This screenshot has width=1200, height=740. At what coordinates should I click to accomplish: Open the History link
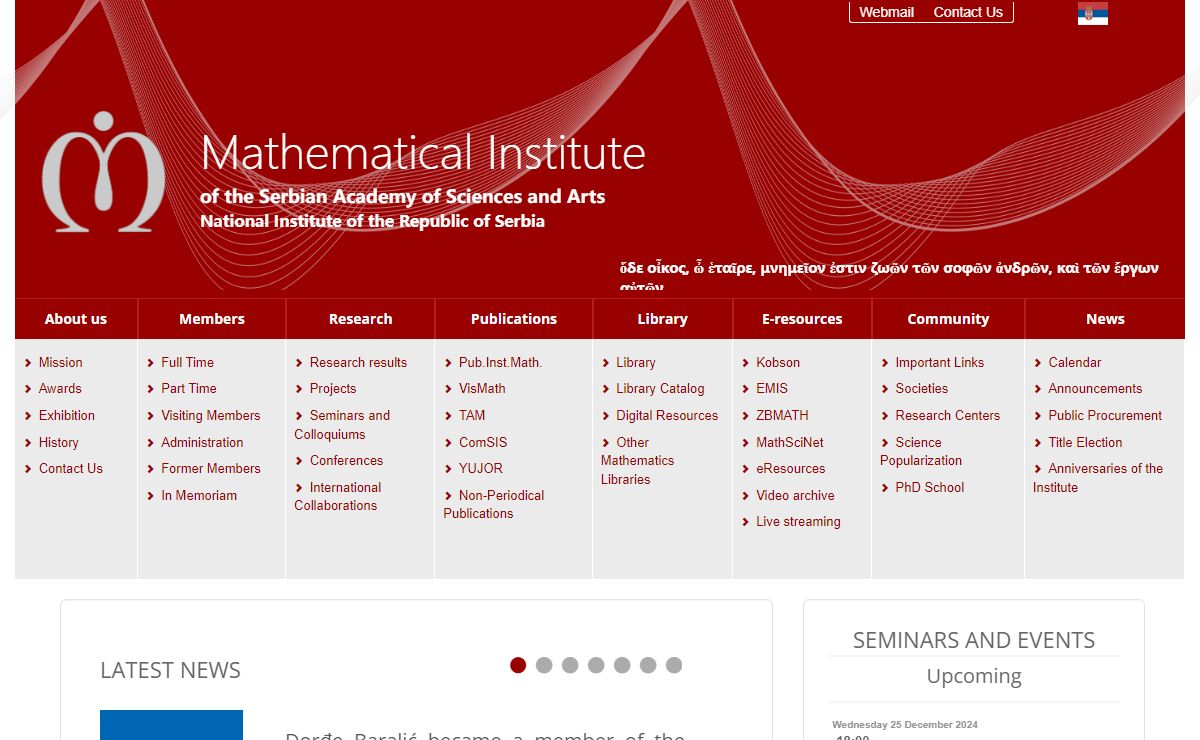pyautogui.click(x=58, y=442)
